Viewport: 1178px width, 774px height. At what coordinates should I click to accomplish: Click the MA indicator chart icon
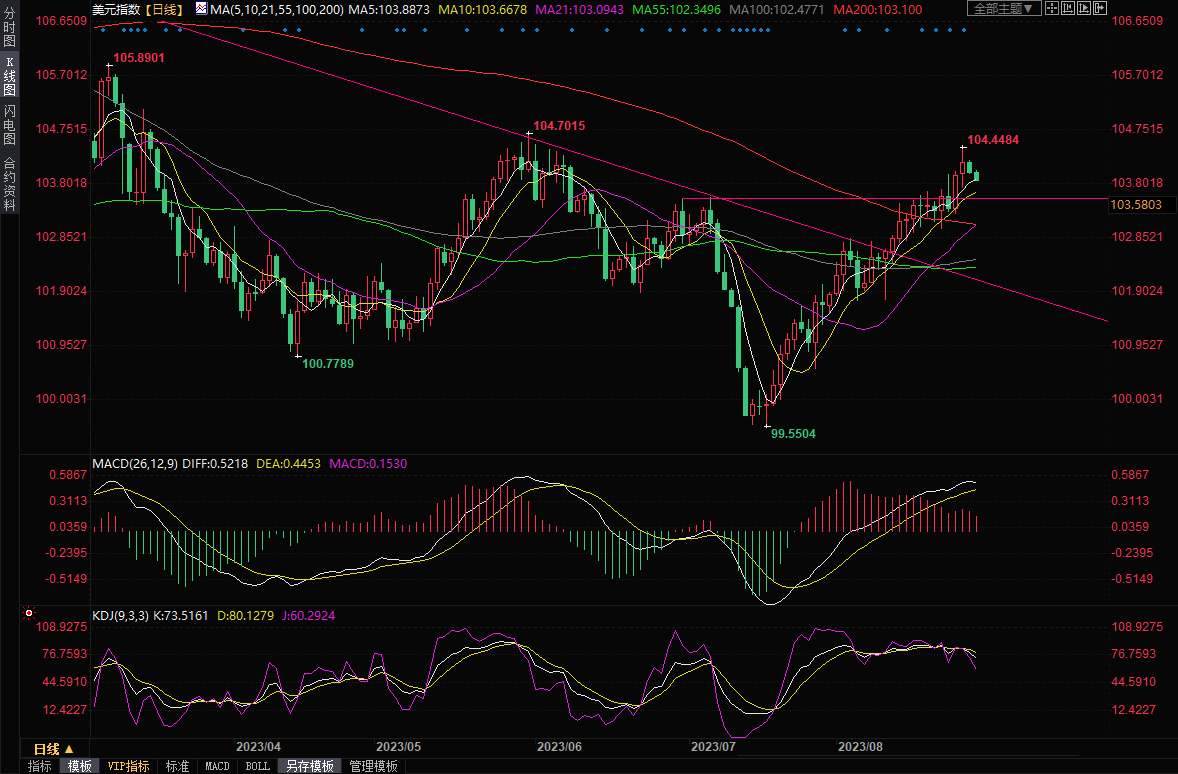coord(202,9)
